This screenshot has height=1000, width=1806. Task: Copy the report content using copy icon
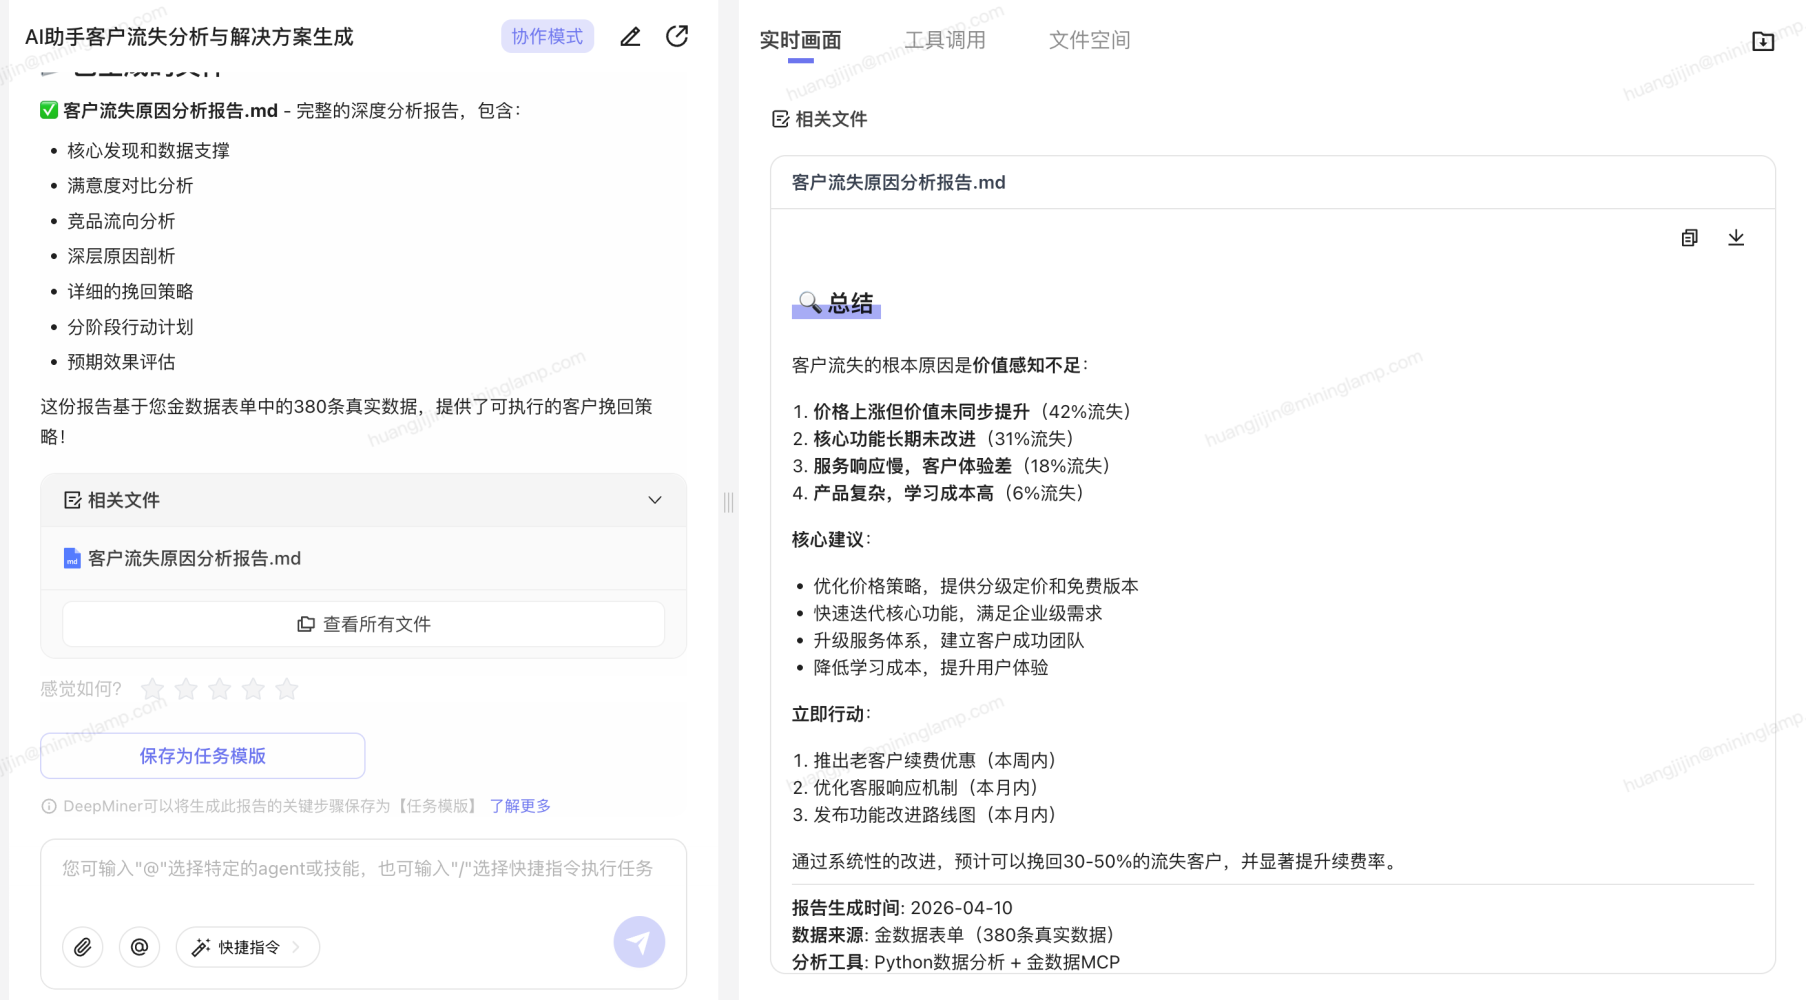click(1689, 238)
